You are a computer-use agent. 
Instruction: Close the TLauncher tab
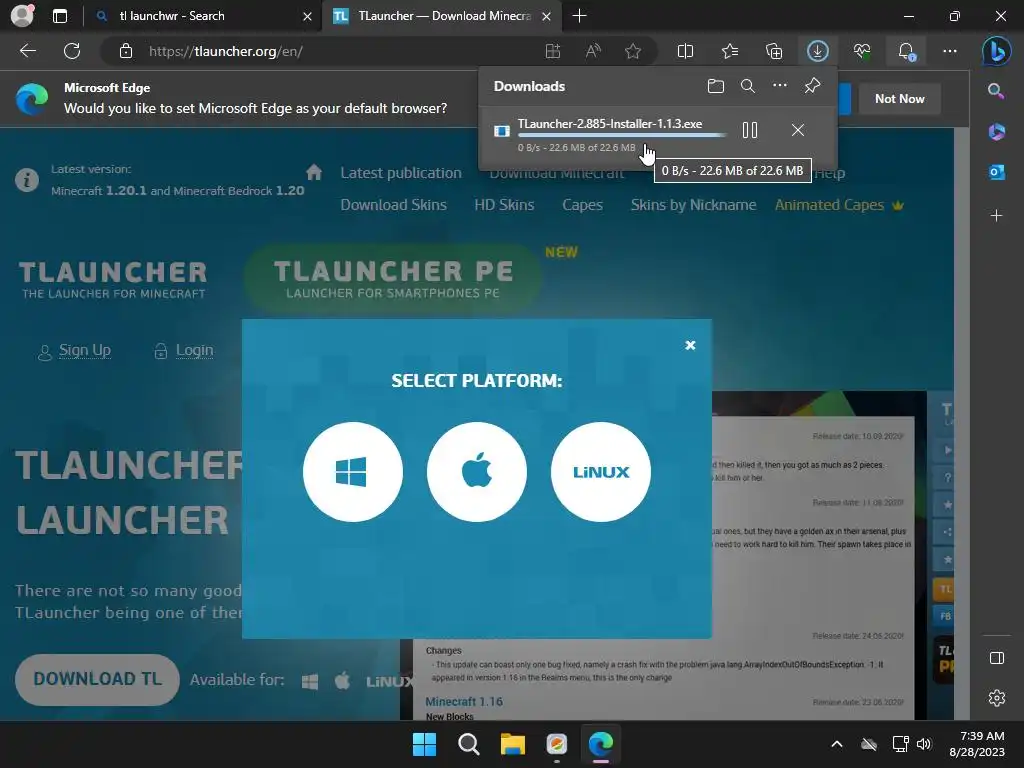547,16
